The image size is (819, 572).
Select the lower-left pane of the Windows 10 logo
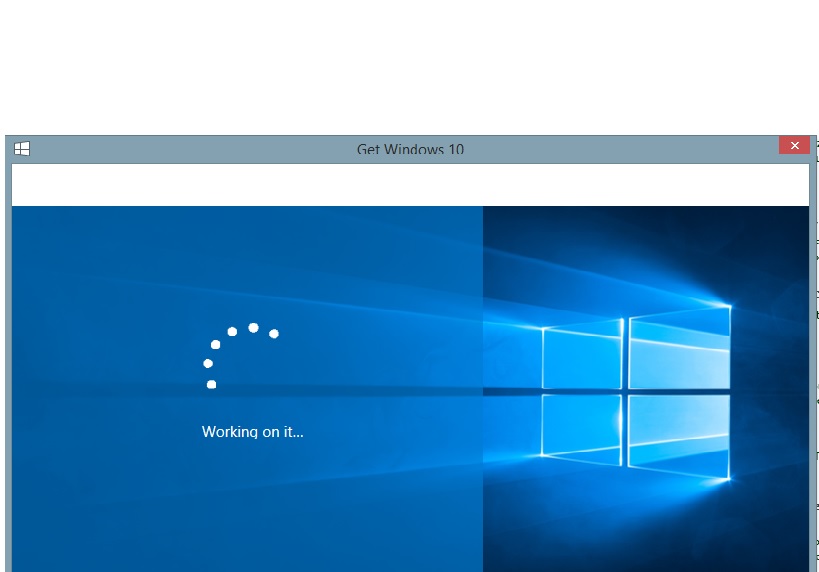[x=582, y=429]
